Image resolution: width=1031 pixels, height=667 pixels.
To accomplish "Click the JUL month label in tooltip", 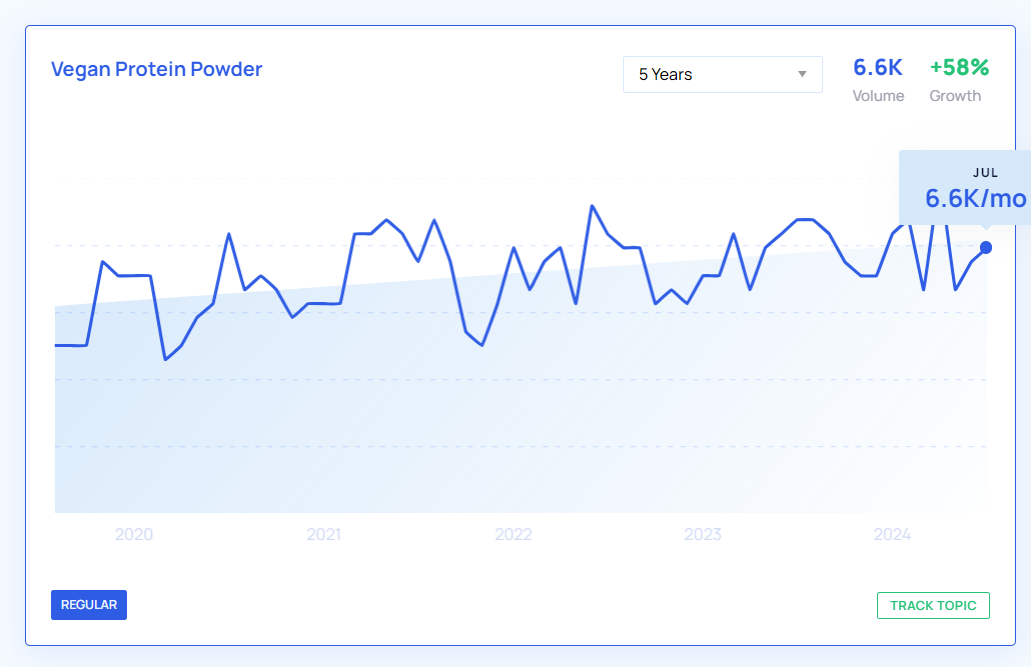I will [985, 173].
